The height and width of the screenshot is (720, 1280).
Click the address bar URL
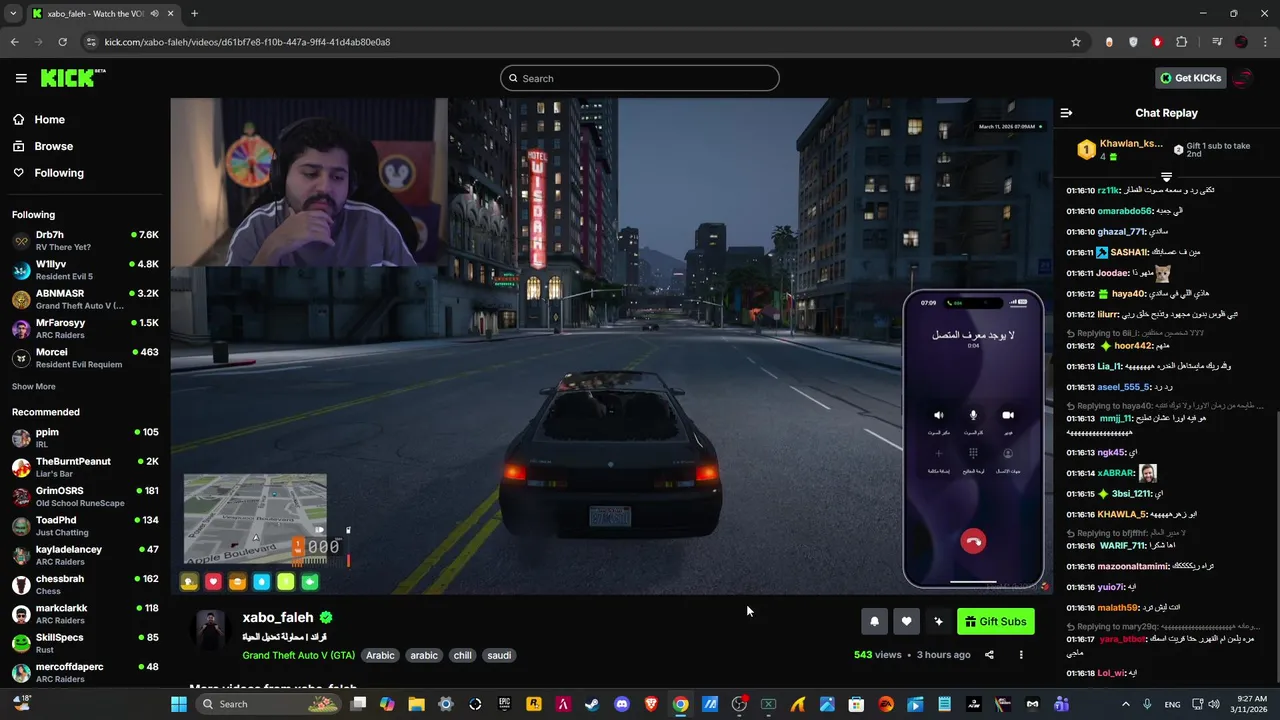coord(247,42)
